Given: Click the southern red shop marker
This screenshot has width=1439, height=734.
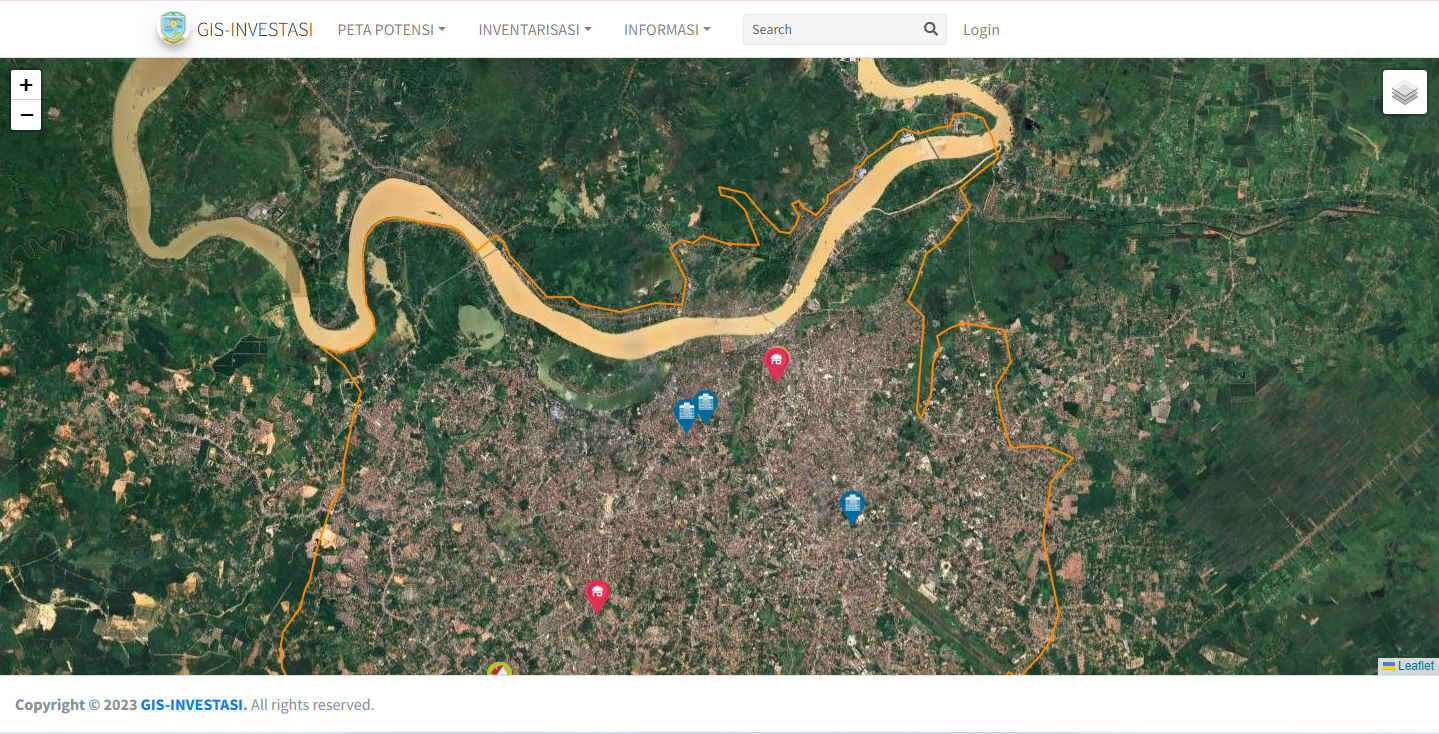Looking at the screenshot, I should tap(597, 594).
